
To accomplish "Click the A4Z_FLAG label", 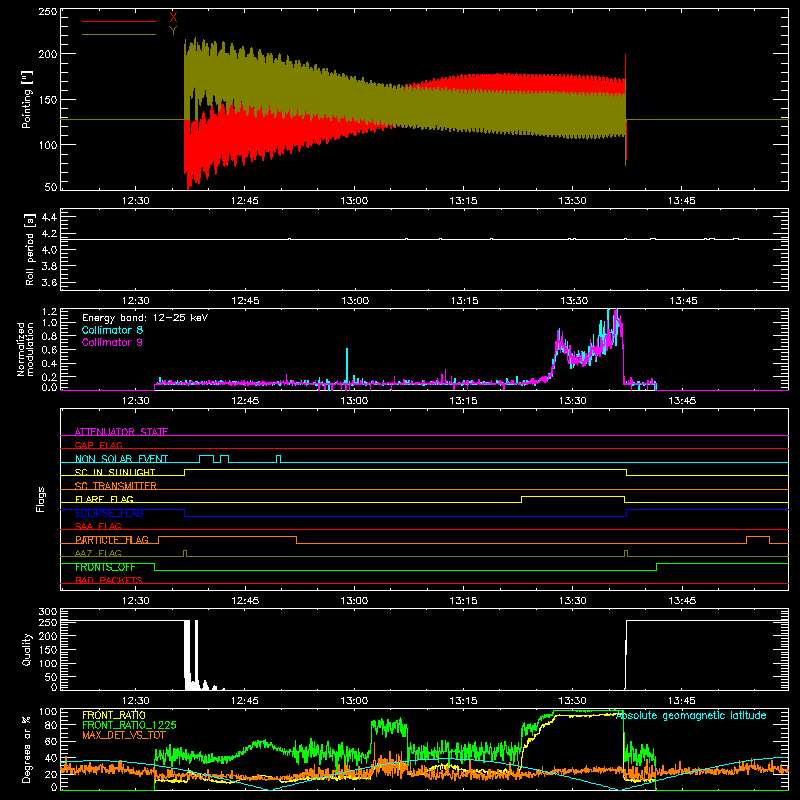I will click(x=98, y=553).
